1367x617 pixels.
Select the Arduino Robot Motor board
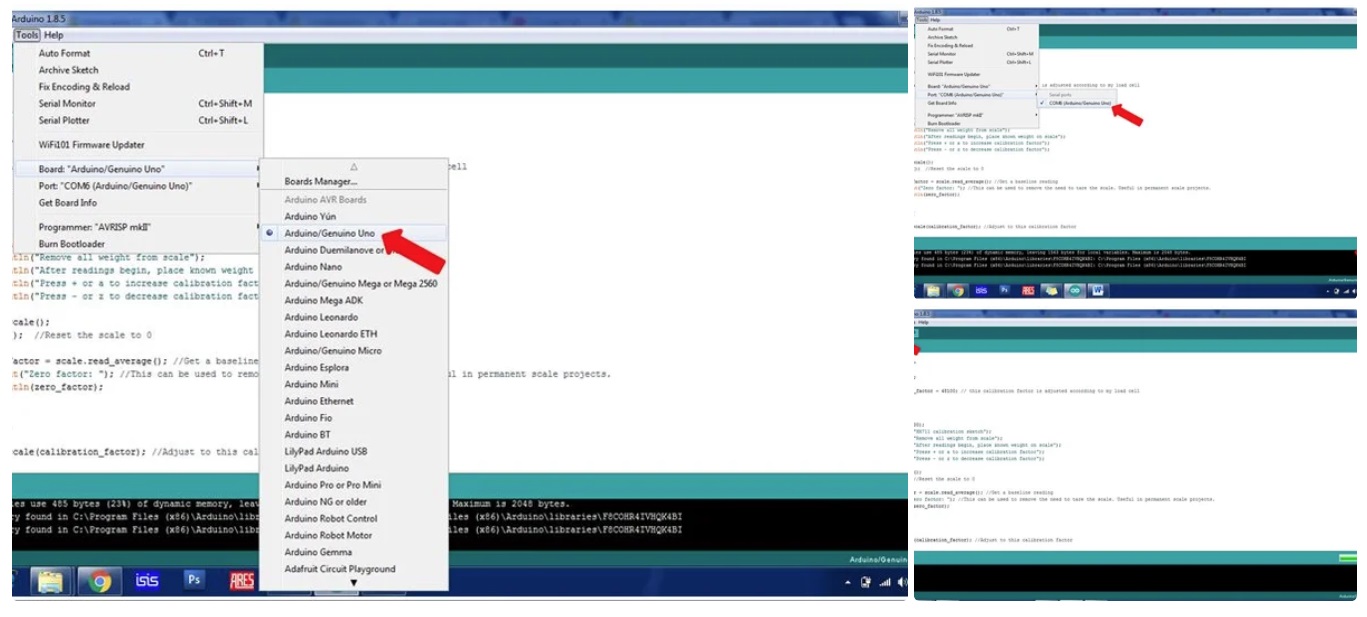click(354, 535)
